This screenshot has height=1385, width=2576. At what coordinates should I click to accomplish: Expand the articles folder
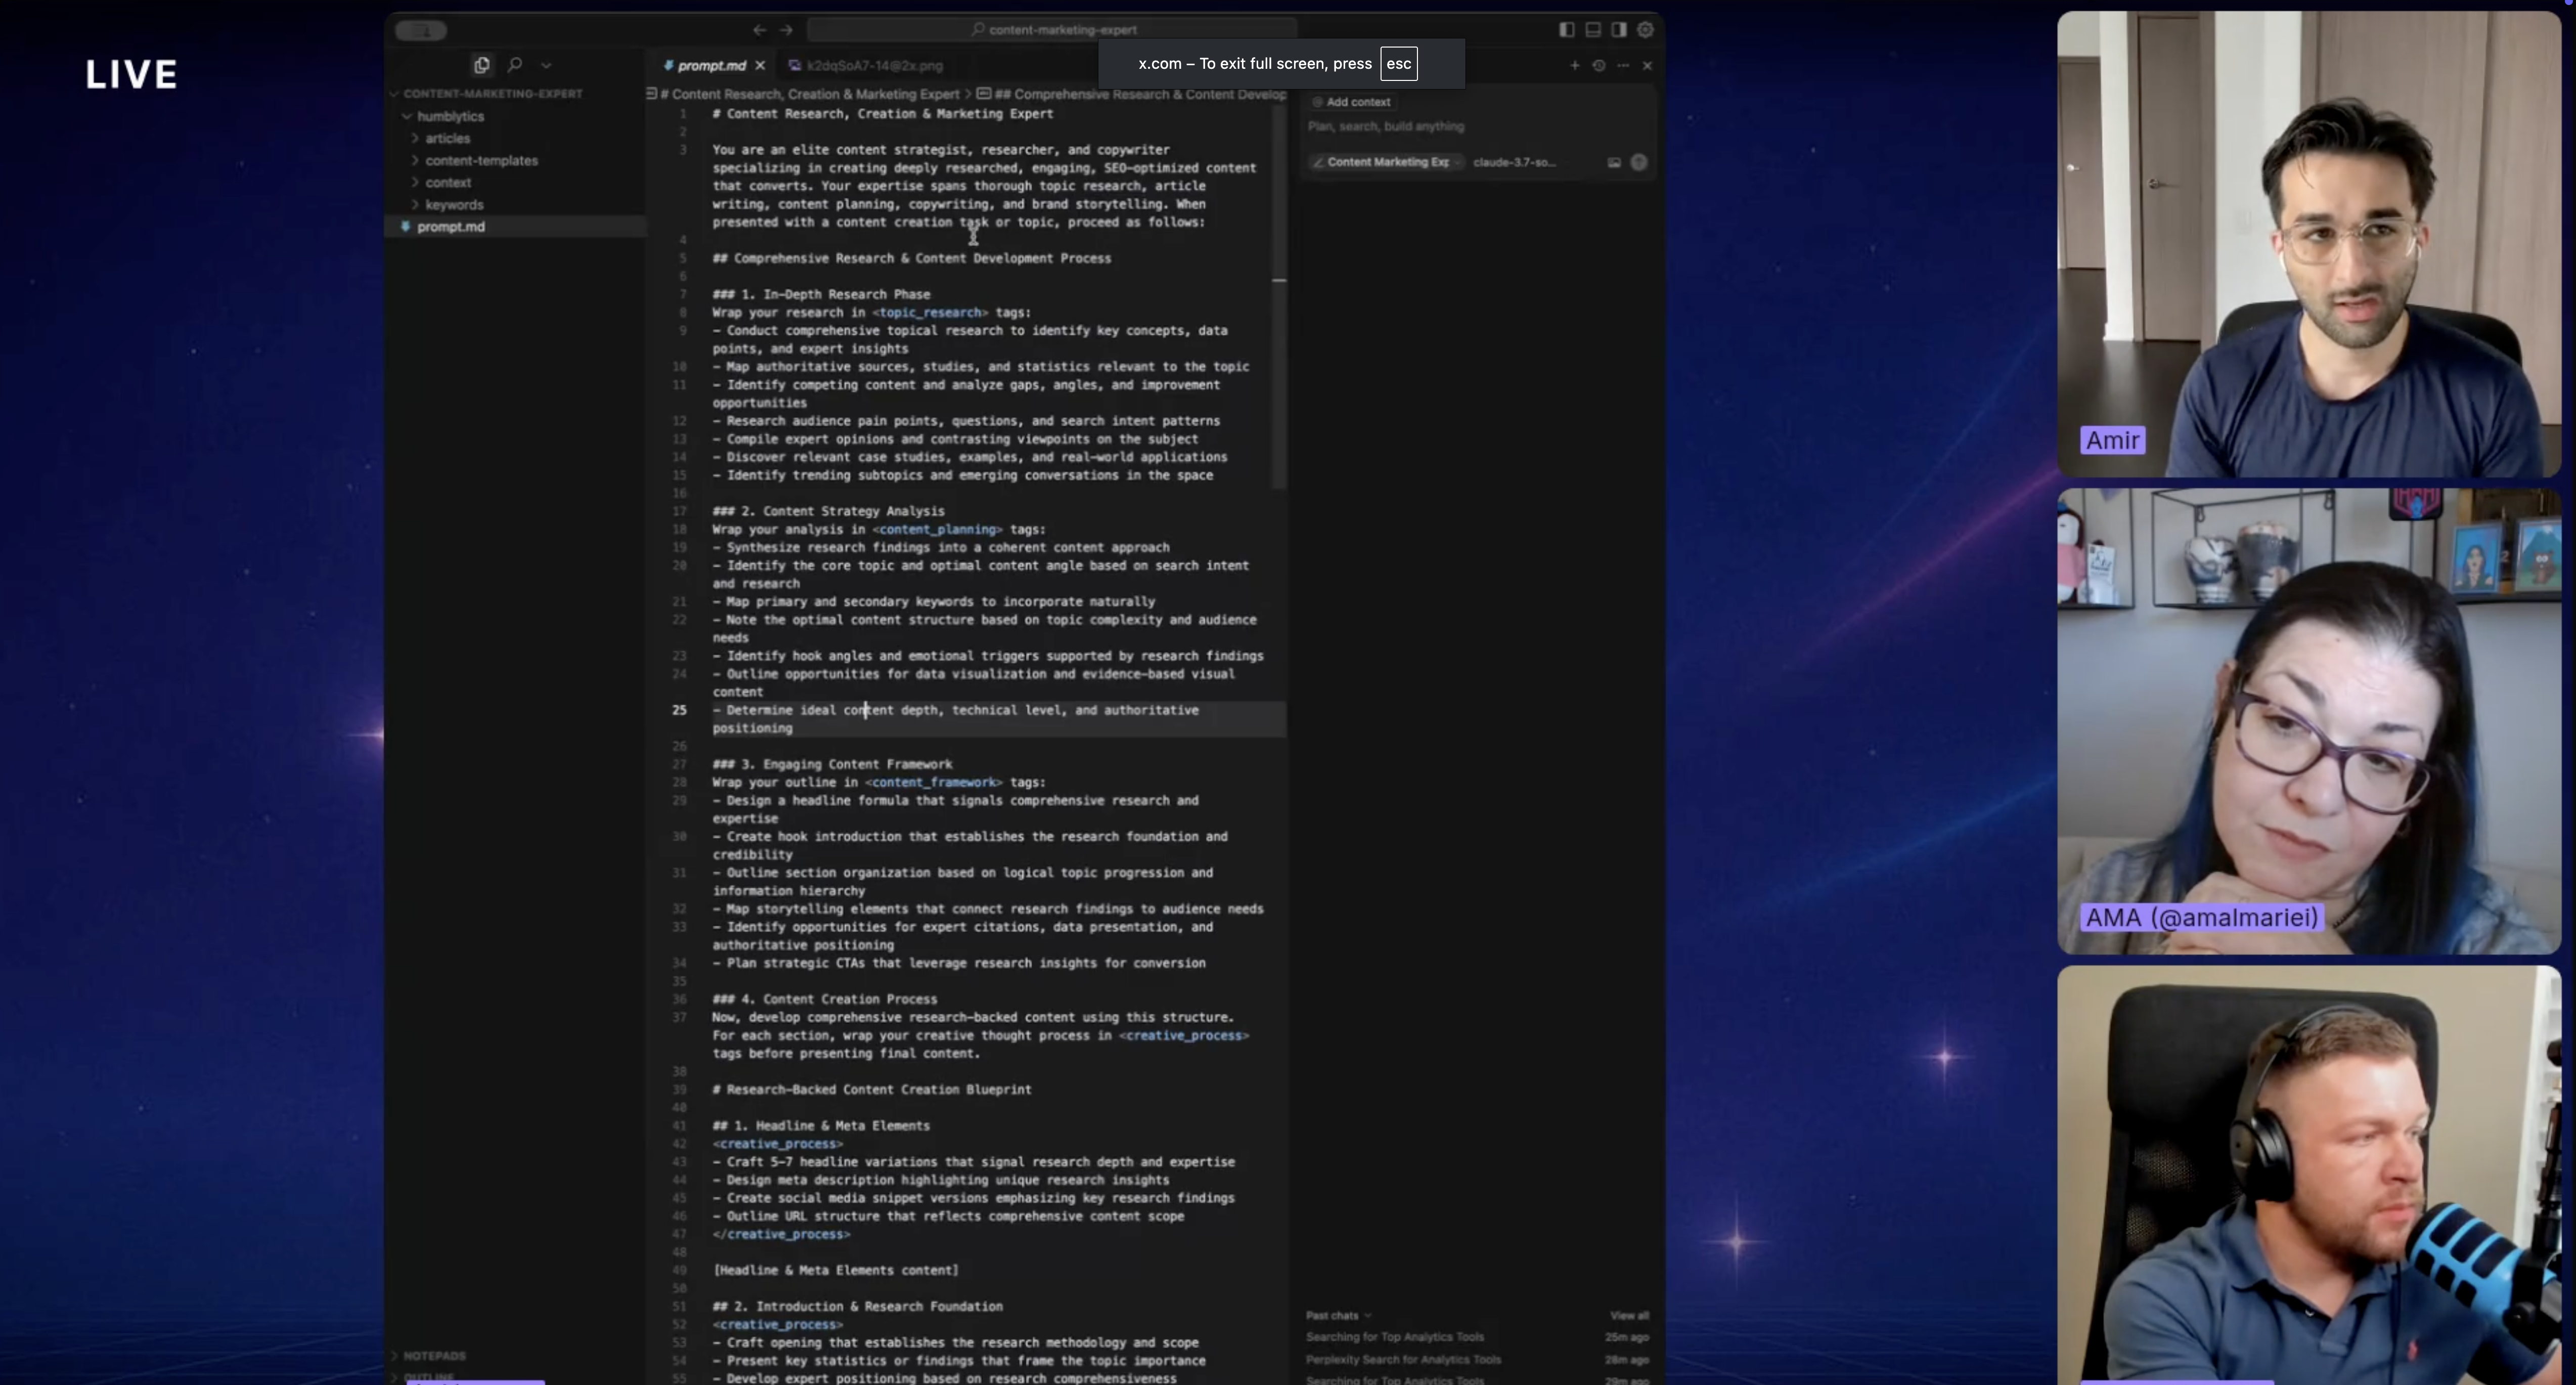(x=447, y=138)
